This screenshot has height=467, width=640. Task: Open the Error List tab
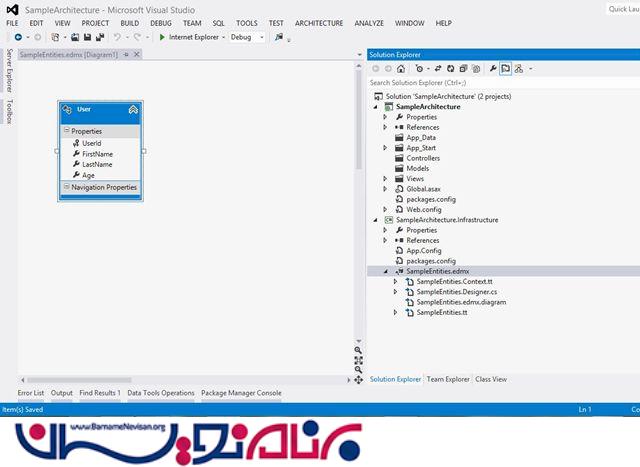(31, 393)
